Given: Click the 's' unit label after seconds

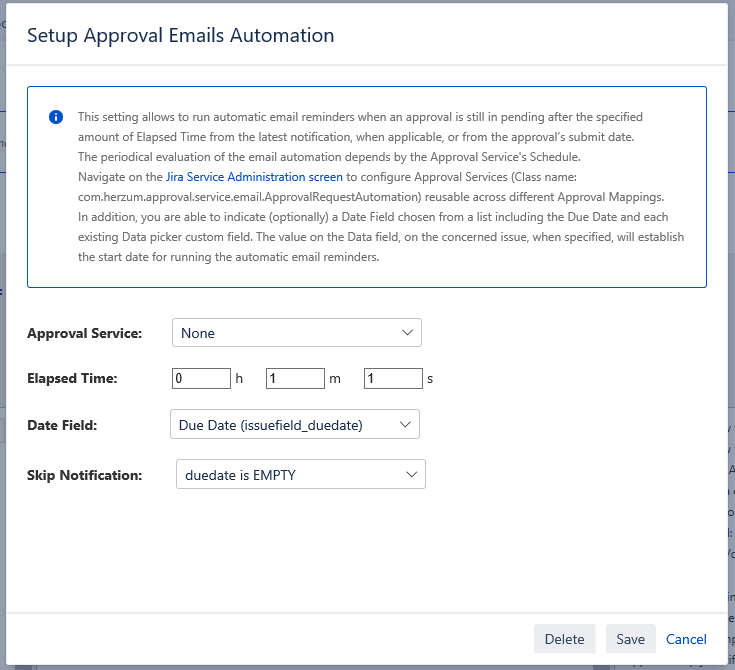Looking at the screenshot, I should [429, 379].
